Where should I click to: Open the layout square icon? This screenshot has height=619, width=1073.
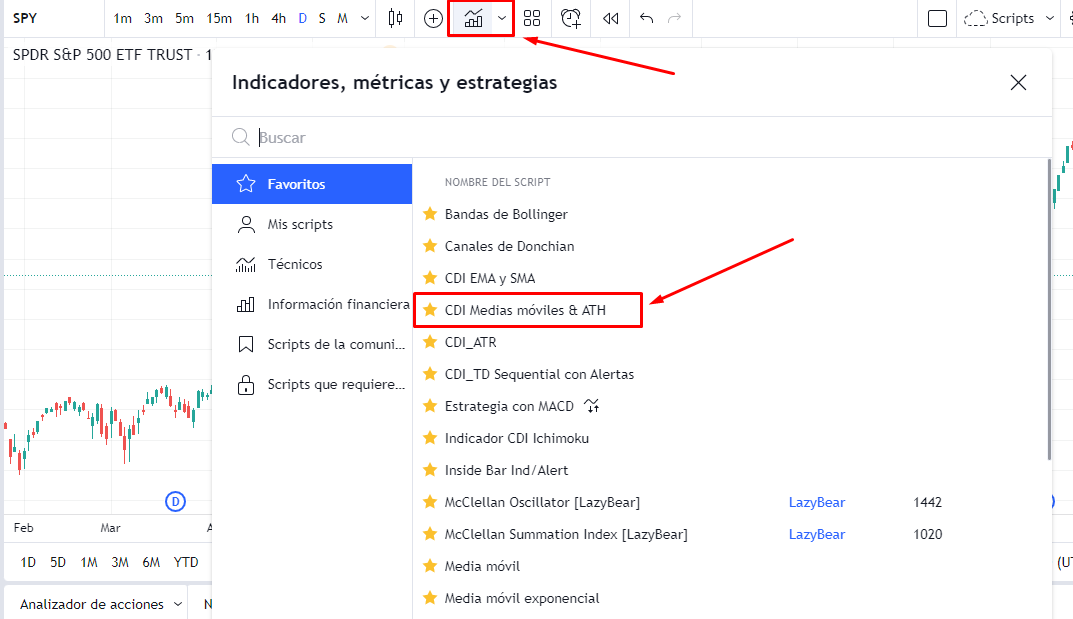[x=938, y=18]
